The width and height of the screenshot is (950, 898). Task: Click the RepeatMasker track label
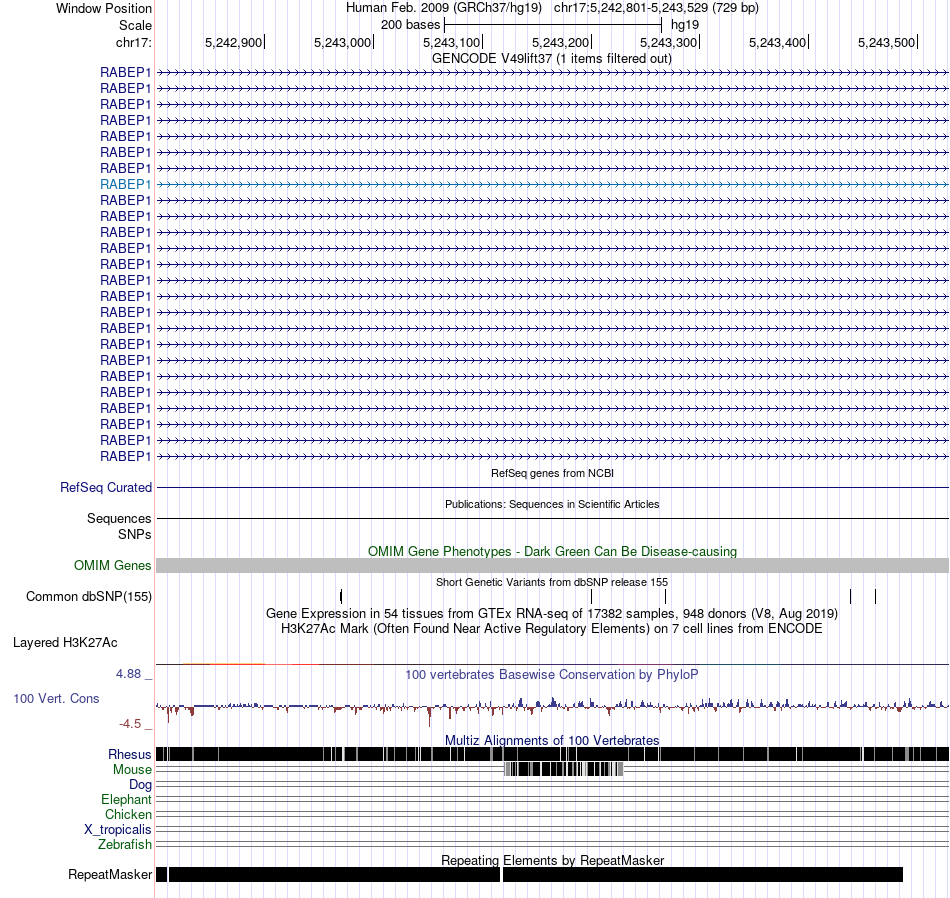(110, 874)
